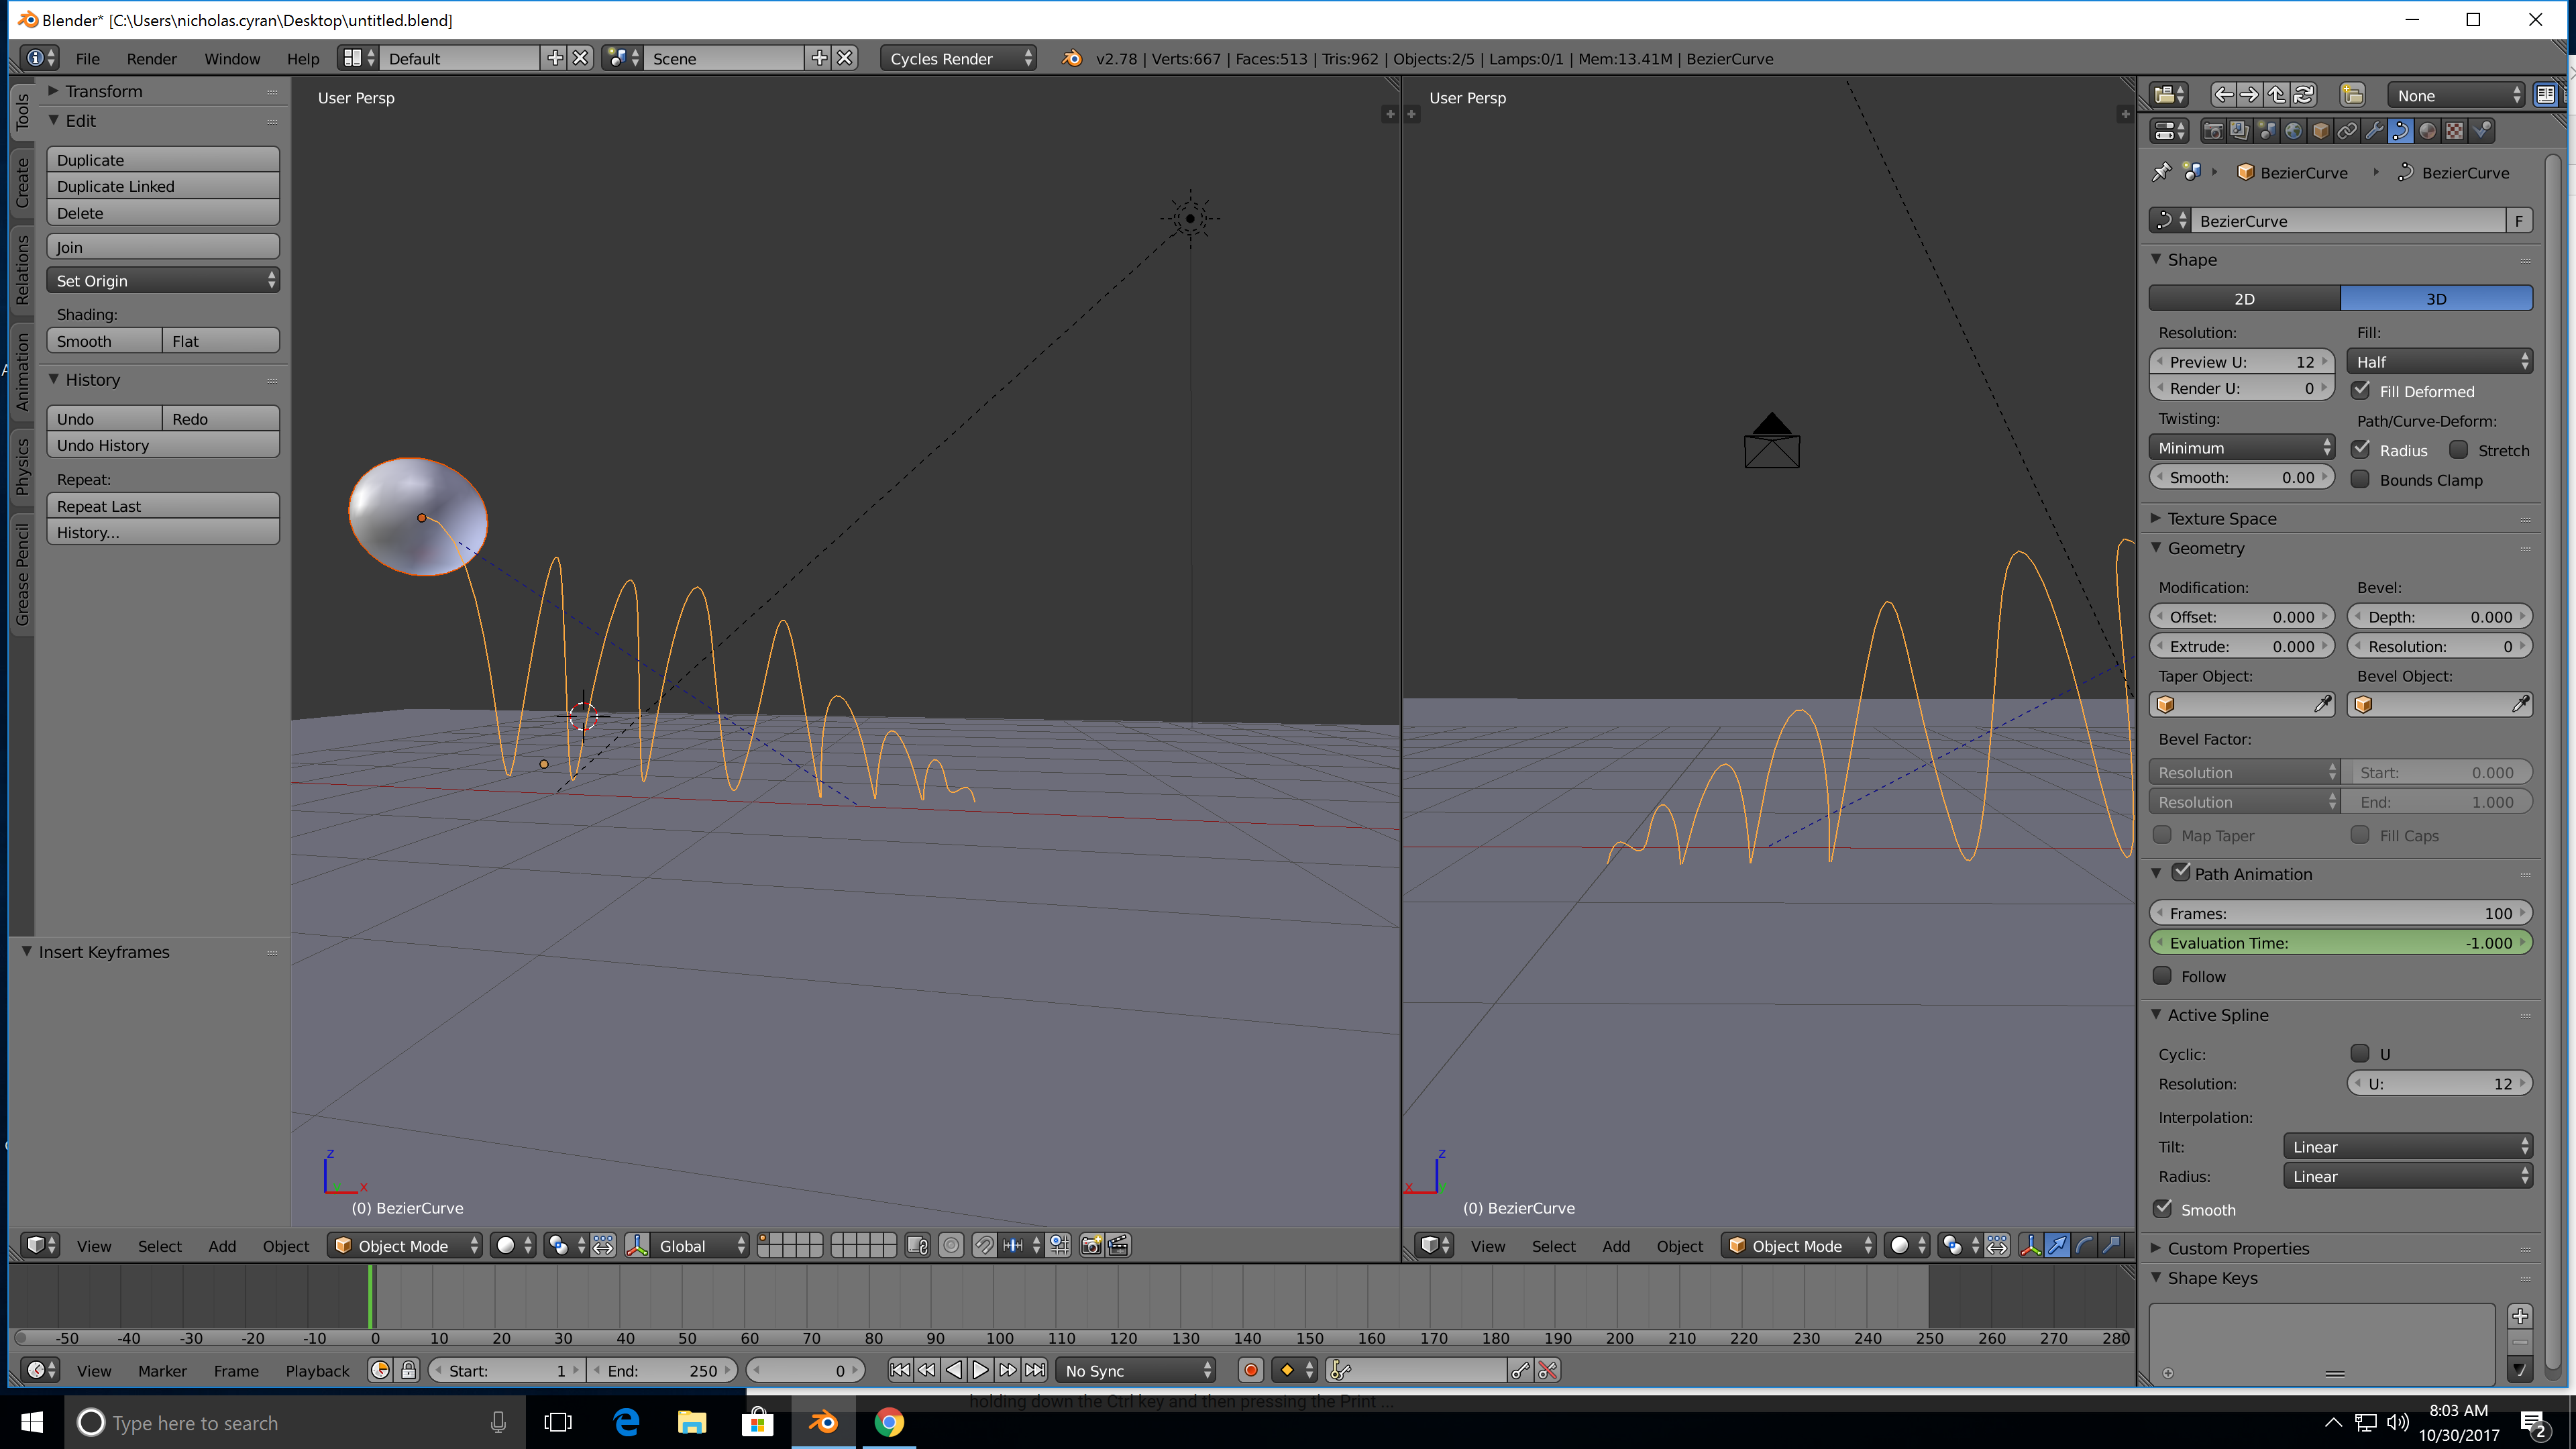Image resolution: width=2576 pixels, height=1449 pixels.
Task: Open the Window menu
Action: coord(232,58)
